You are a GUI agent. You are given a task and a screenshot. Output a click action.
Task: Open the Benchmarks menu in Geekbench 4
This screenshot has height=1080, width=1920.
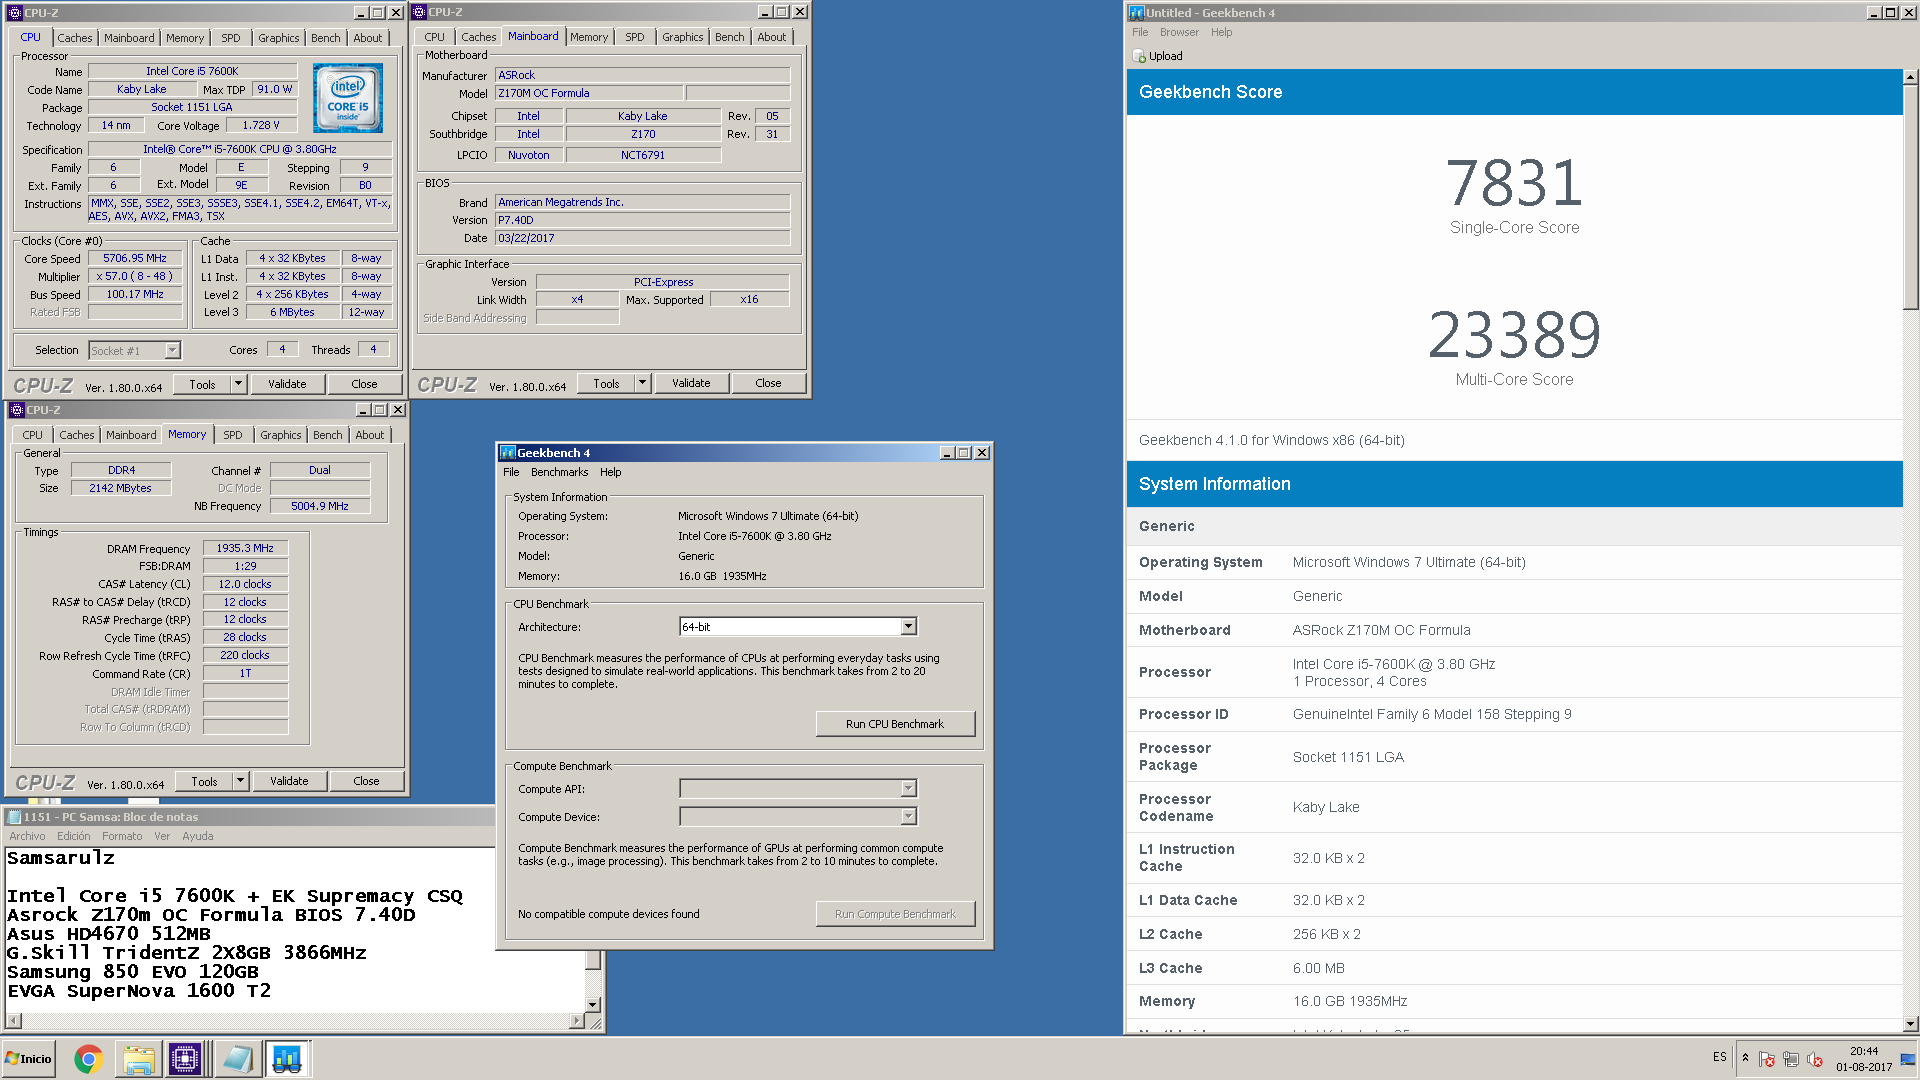(560, 472)
